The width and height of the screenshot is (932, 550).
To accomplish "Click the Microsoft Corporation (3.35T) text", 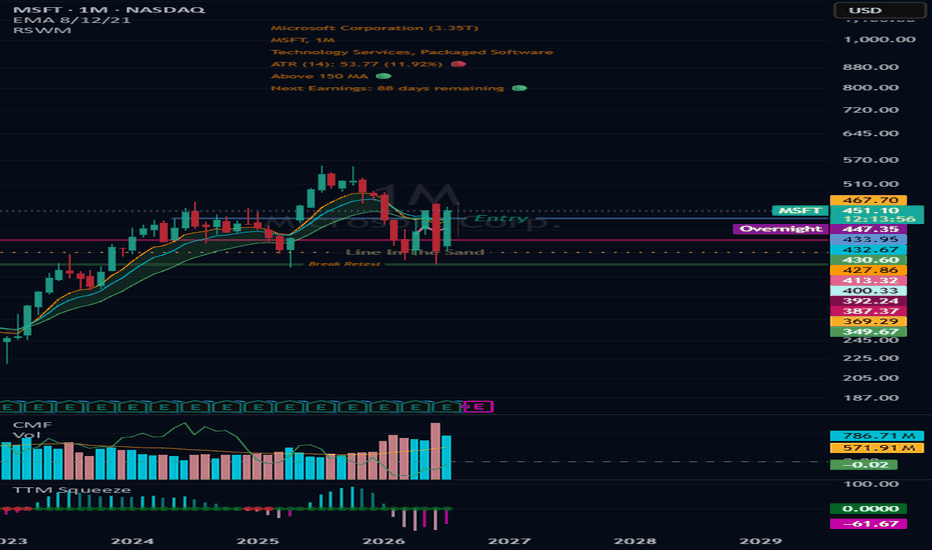I will click(374, 28).
